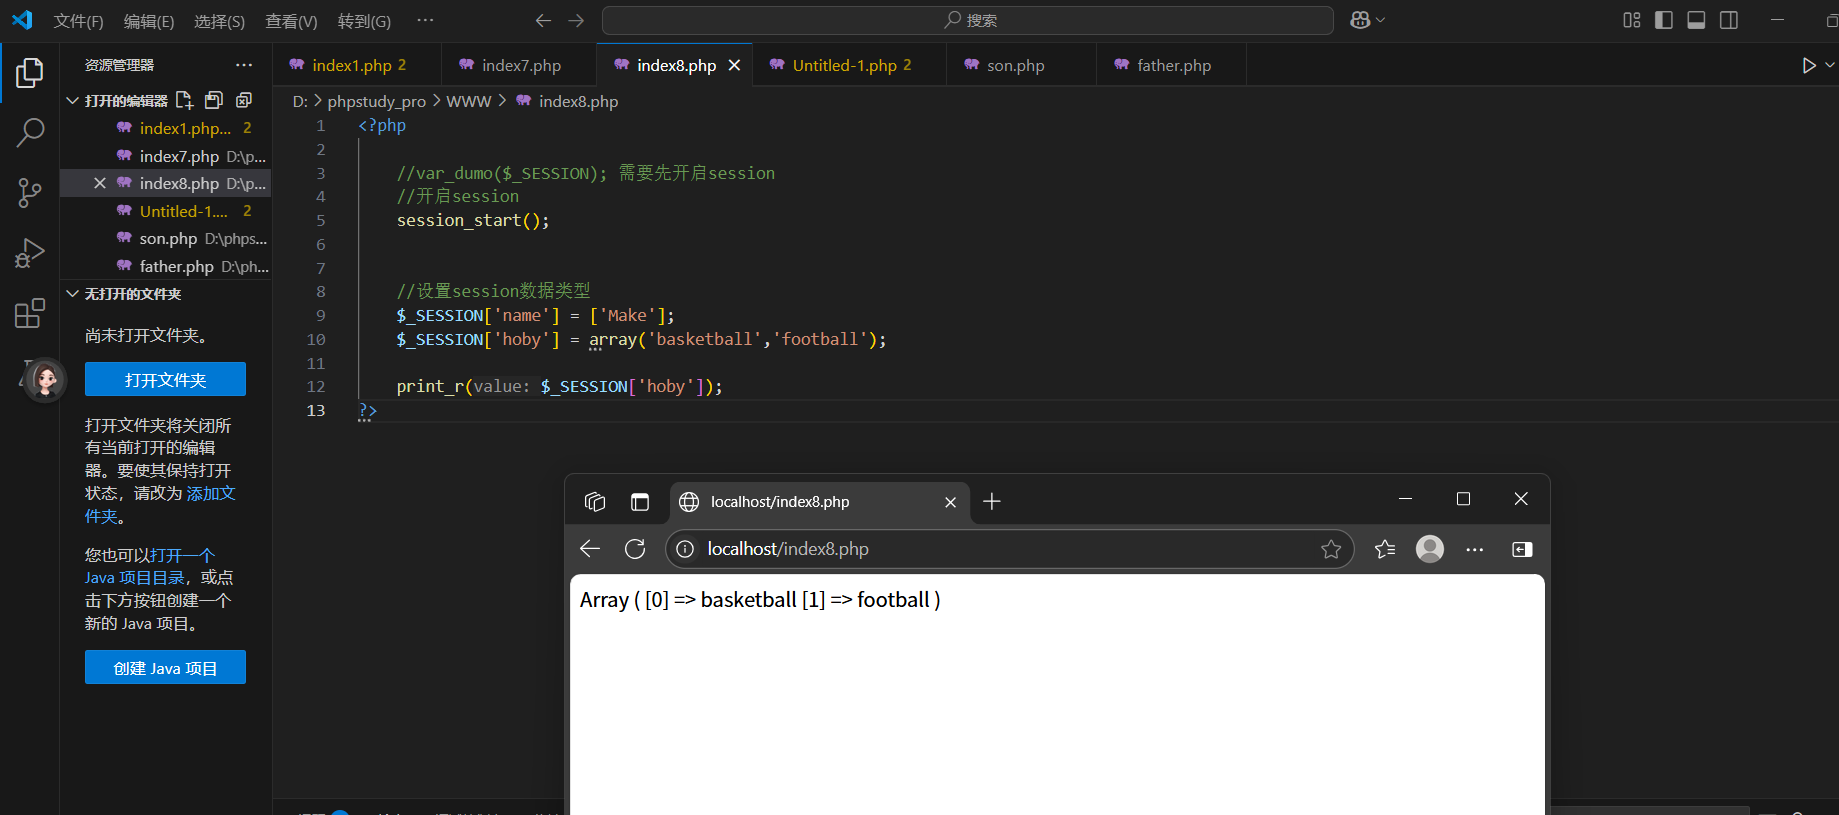Switch to son.php tab

tap(1021, 65)
